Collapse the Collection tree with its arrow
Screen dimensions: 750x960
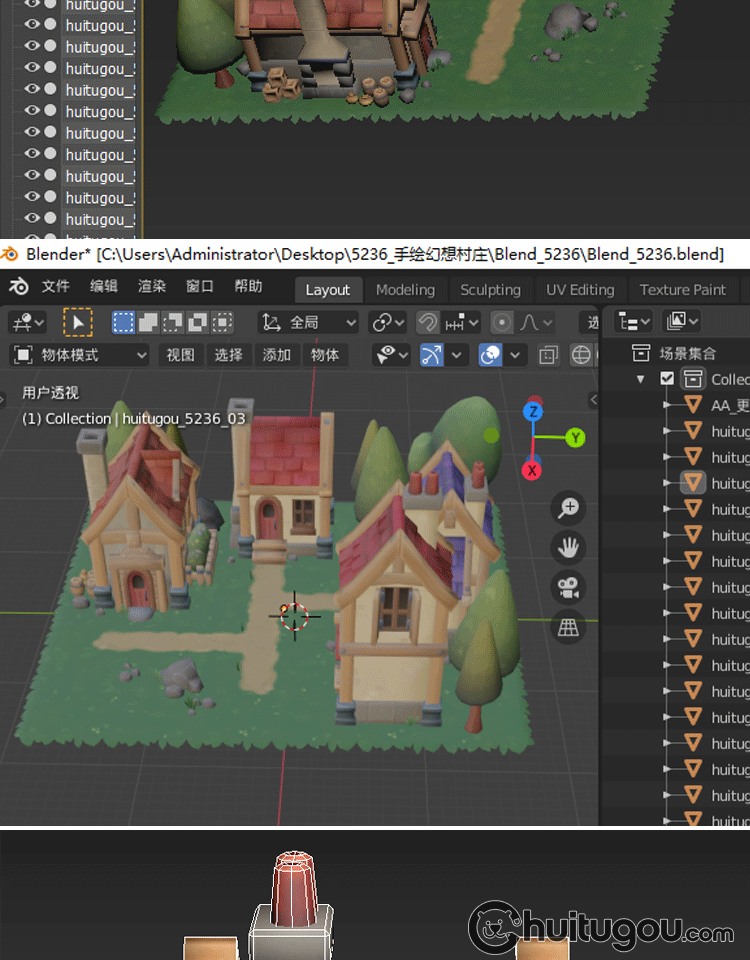[x=641, y=379]
